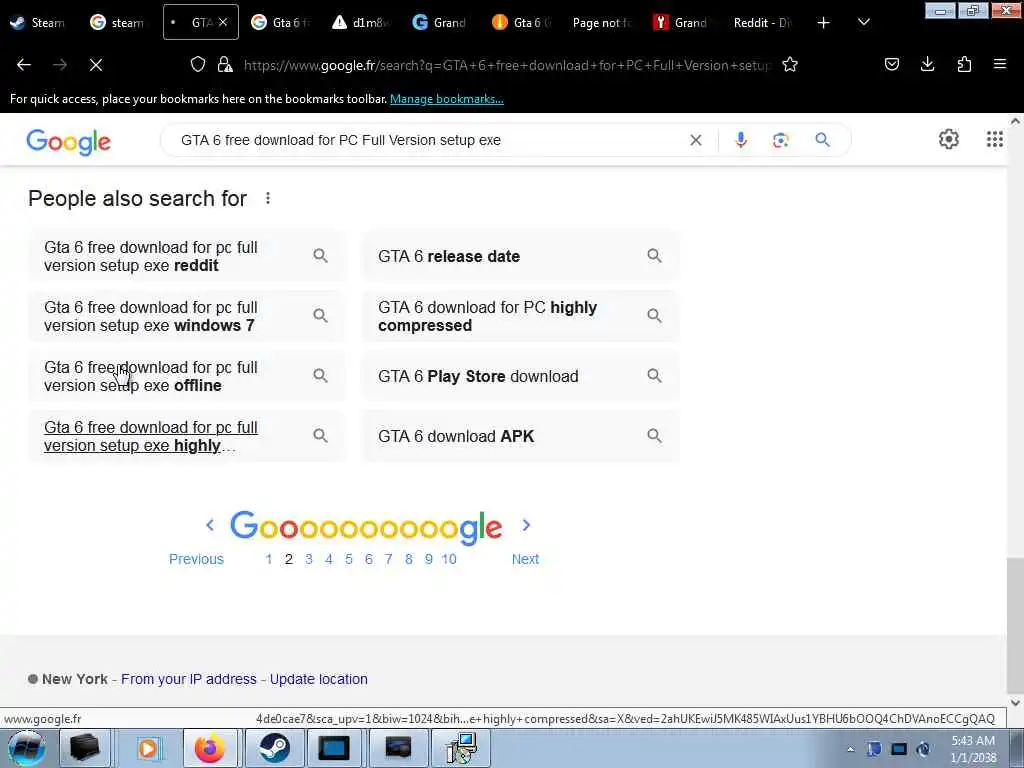Click the pagination left chevron arrow

tap(210, 525)
